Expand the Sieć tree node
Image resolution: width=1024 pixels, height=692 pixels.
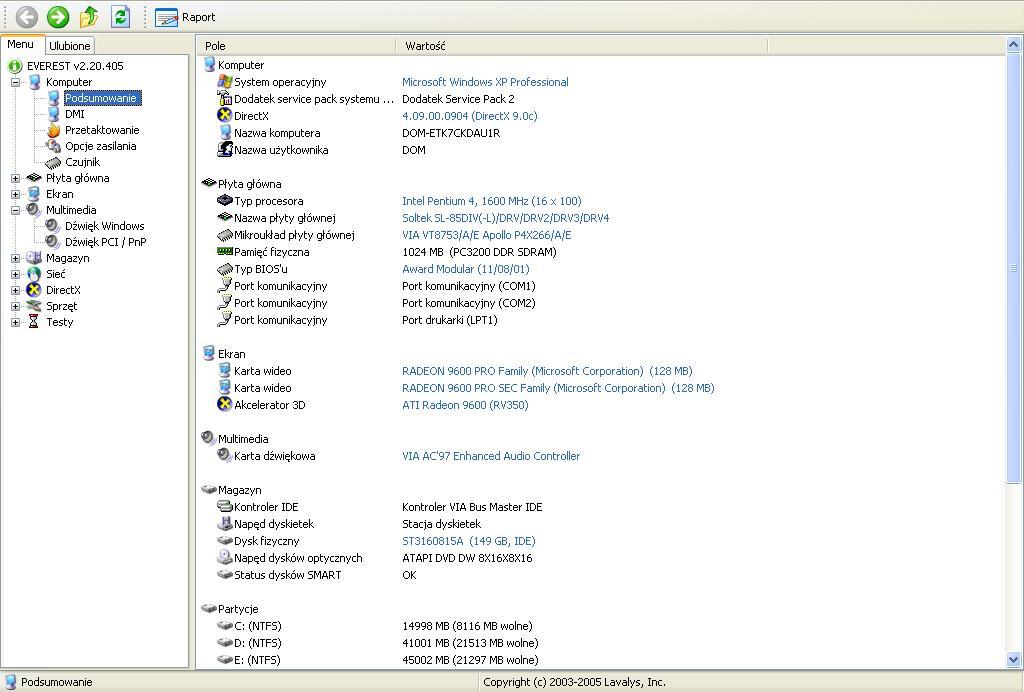tap(16, 274)
